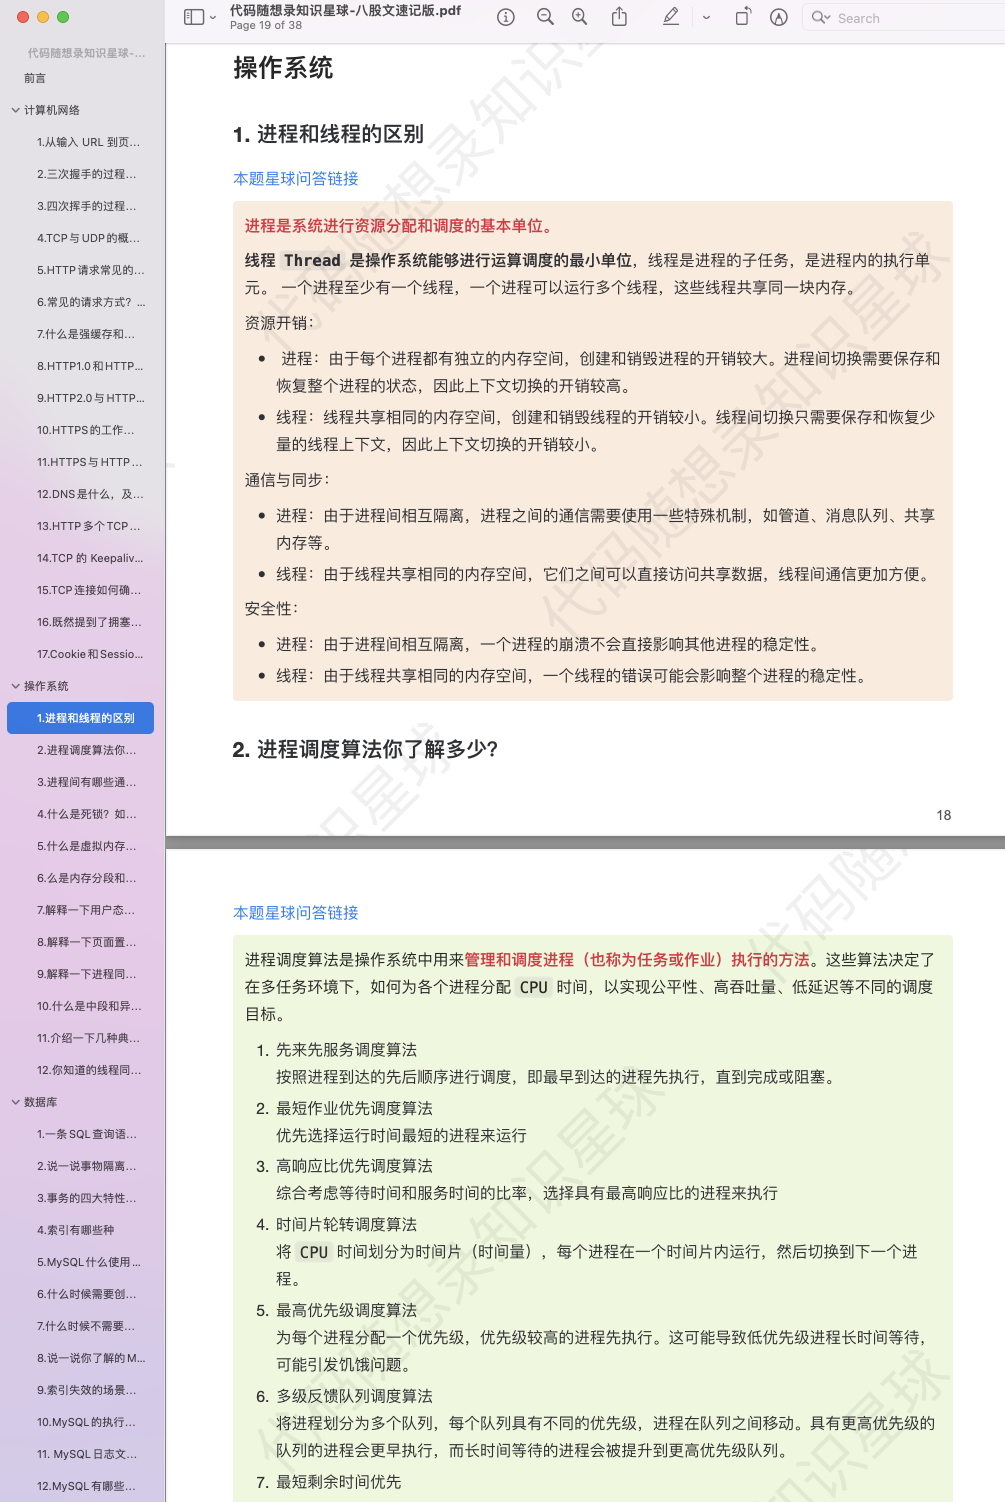
Task: Open the 前言 outline entry
Action: (x=35, y=78)
